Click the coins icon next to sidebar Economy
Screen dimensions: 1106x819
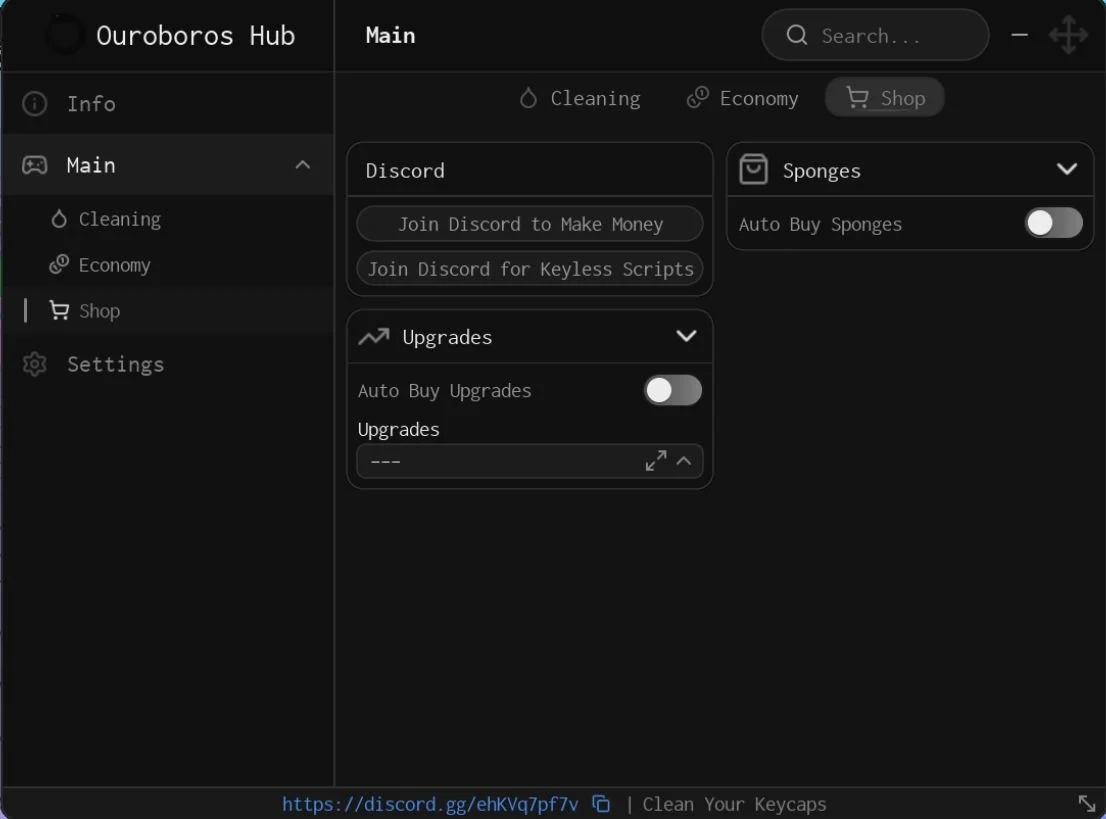point(59,265)
